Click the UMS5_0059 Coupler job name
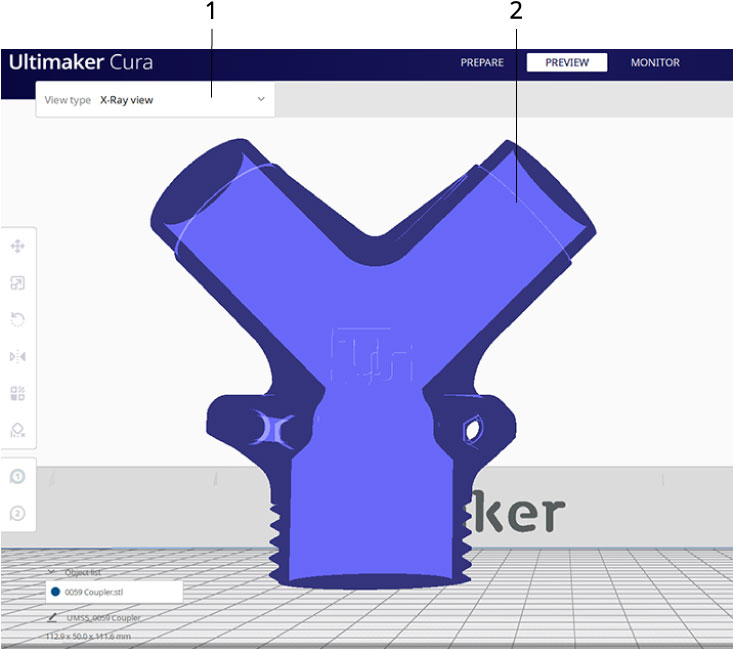Screen dimensions: 733x649 [103, 618]
